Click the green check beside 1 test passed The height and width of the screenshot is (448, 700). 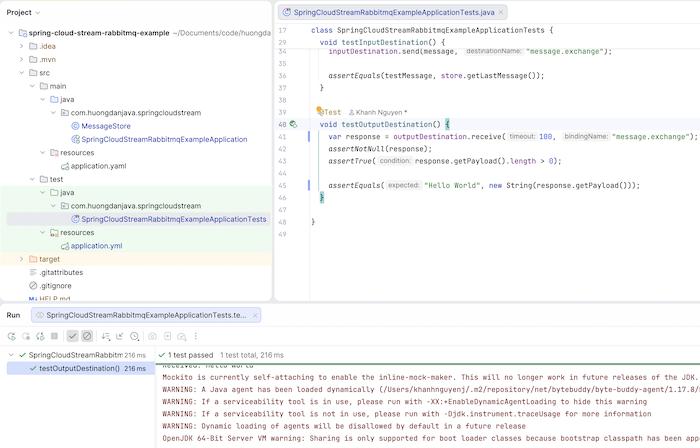(162, 355)
